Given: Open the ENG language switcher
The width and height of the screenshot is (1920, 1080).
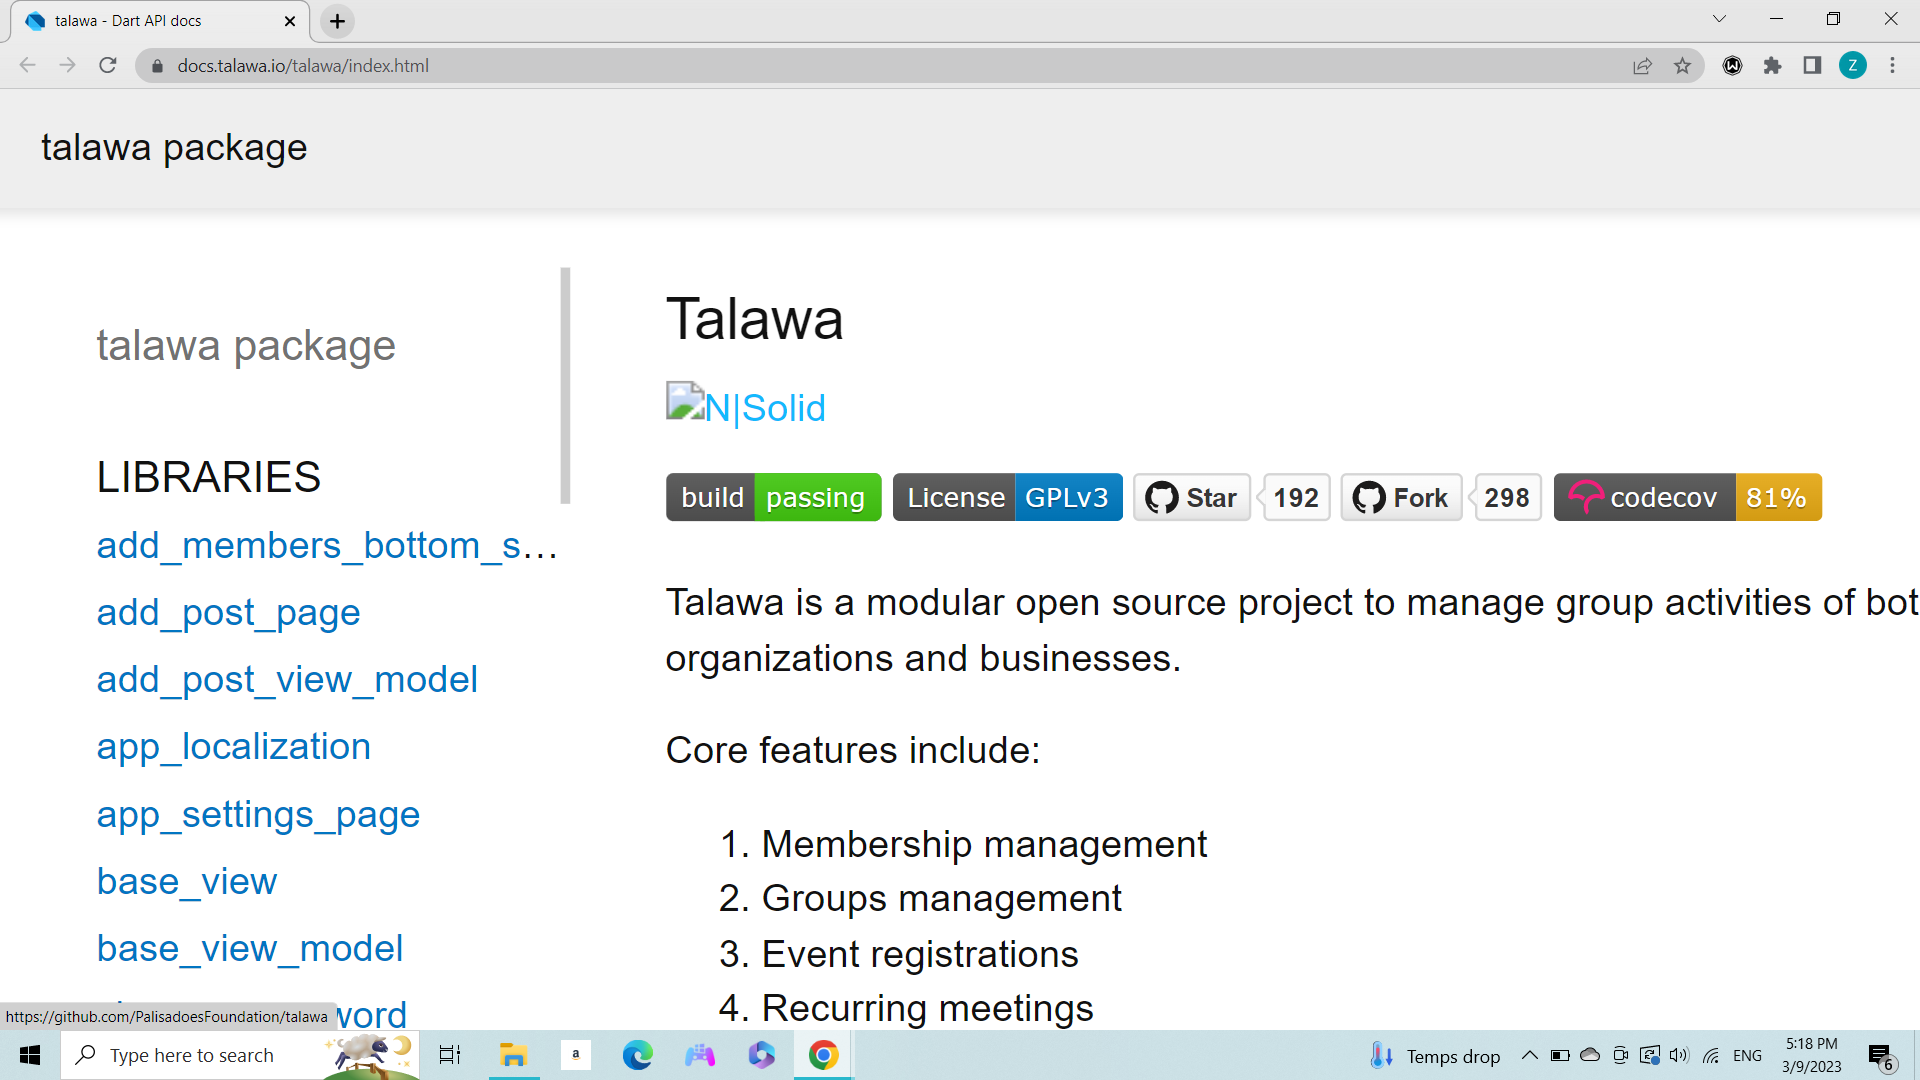Looking at the screenshot, I should 1747,1054.
